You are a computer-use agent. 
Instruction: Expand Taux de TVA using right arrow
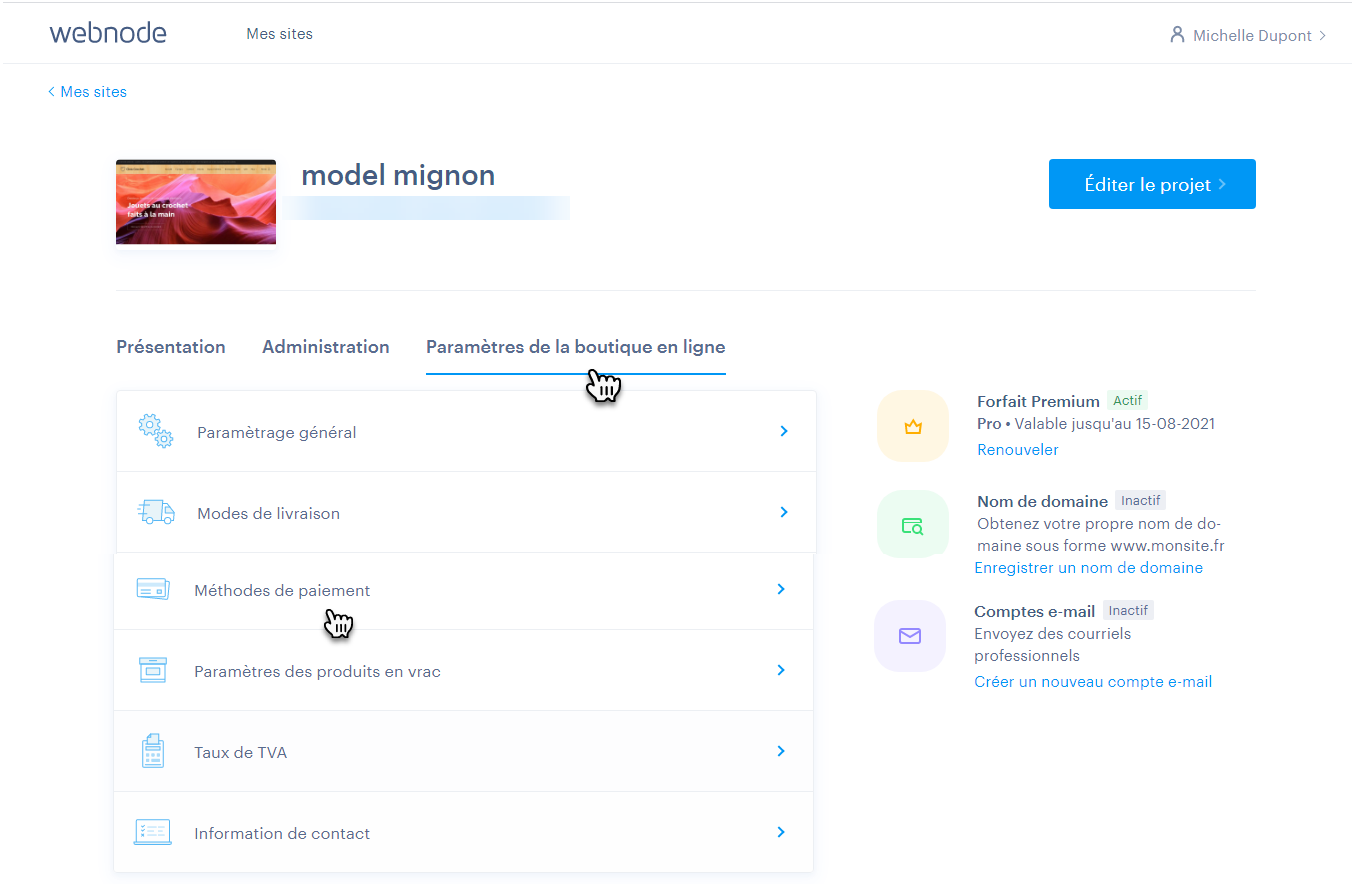pos(781,751)
